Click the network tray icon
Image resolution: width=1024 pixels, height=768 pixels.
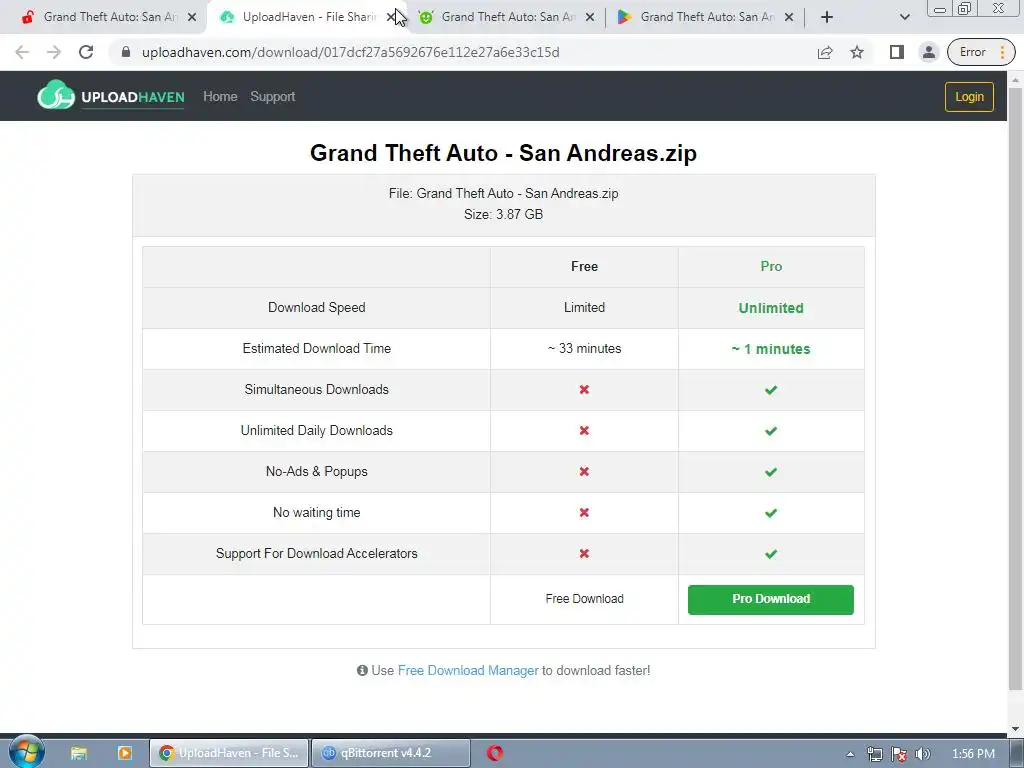[x=874, y=754]
